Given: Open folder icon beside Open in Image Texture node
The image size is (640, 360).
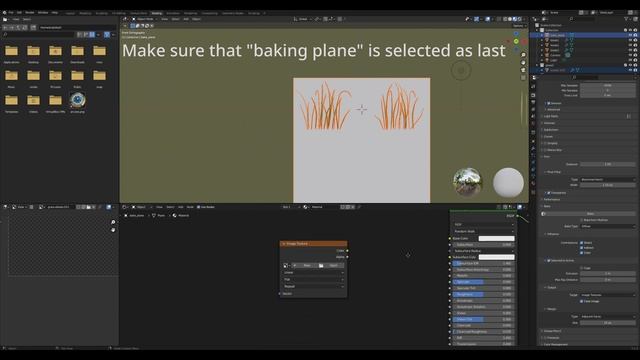Looking at the screenshot, I should [321, 265].
